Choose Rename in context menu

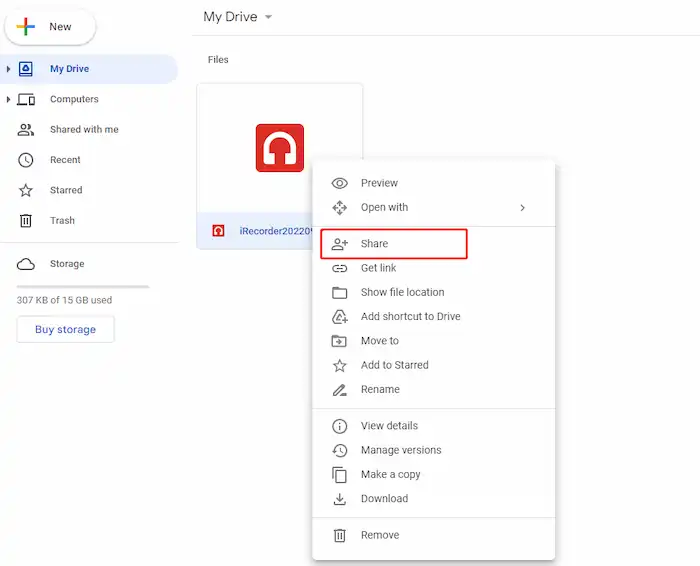(380, 389)
